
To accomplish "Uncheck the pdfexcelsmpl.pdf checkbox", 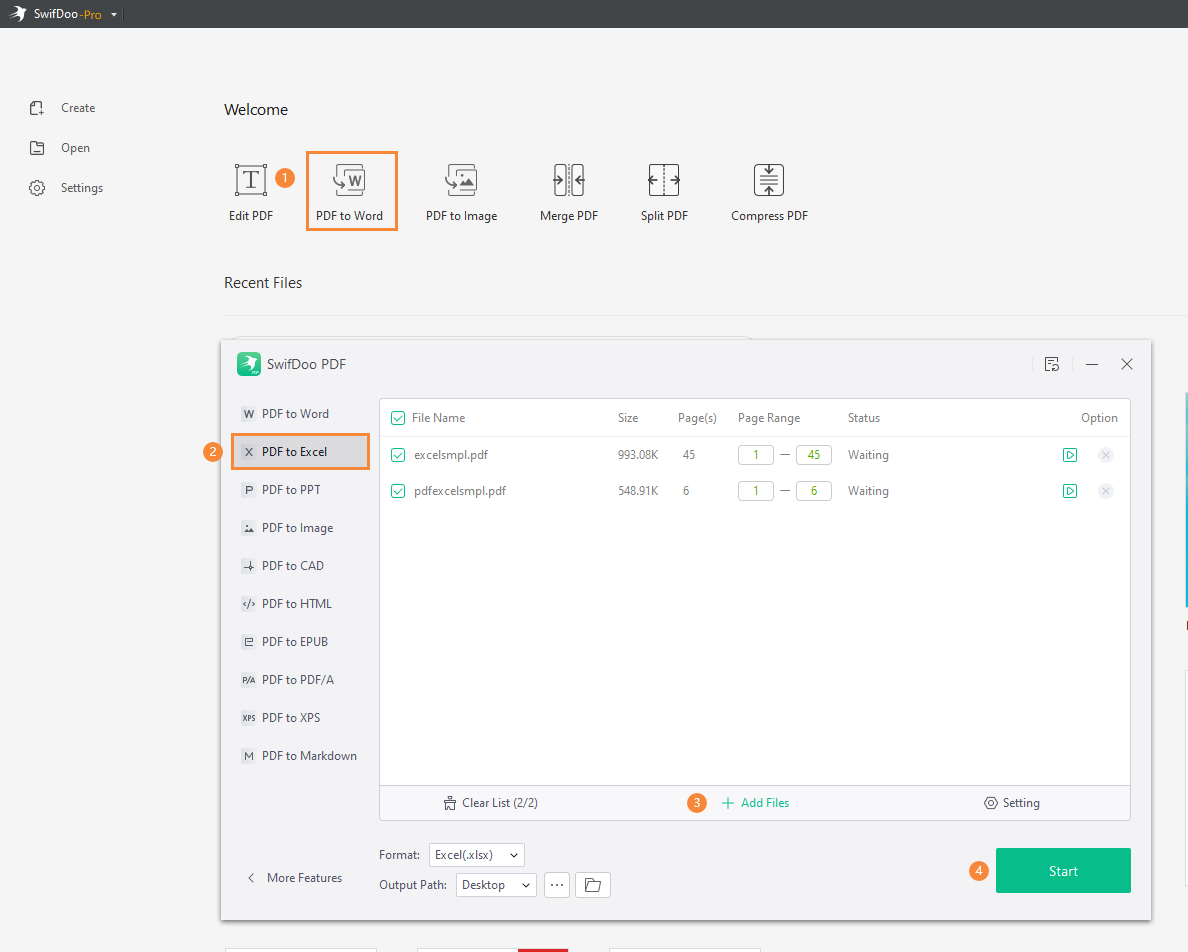I will pos(398,491).
